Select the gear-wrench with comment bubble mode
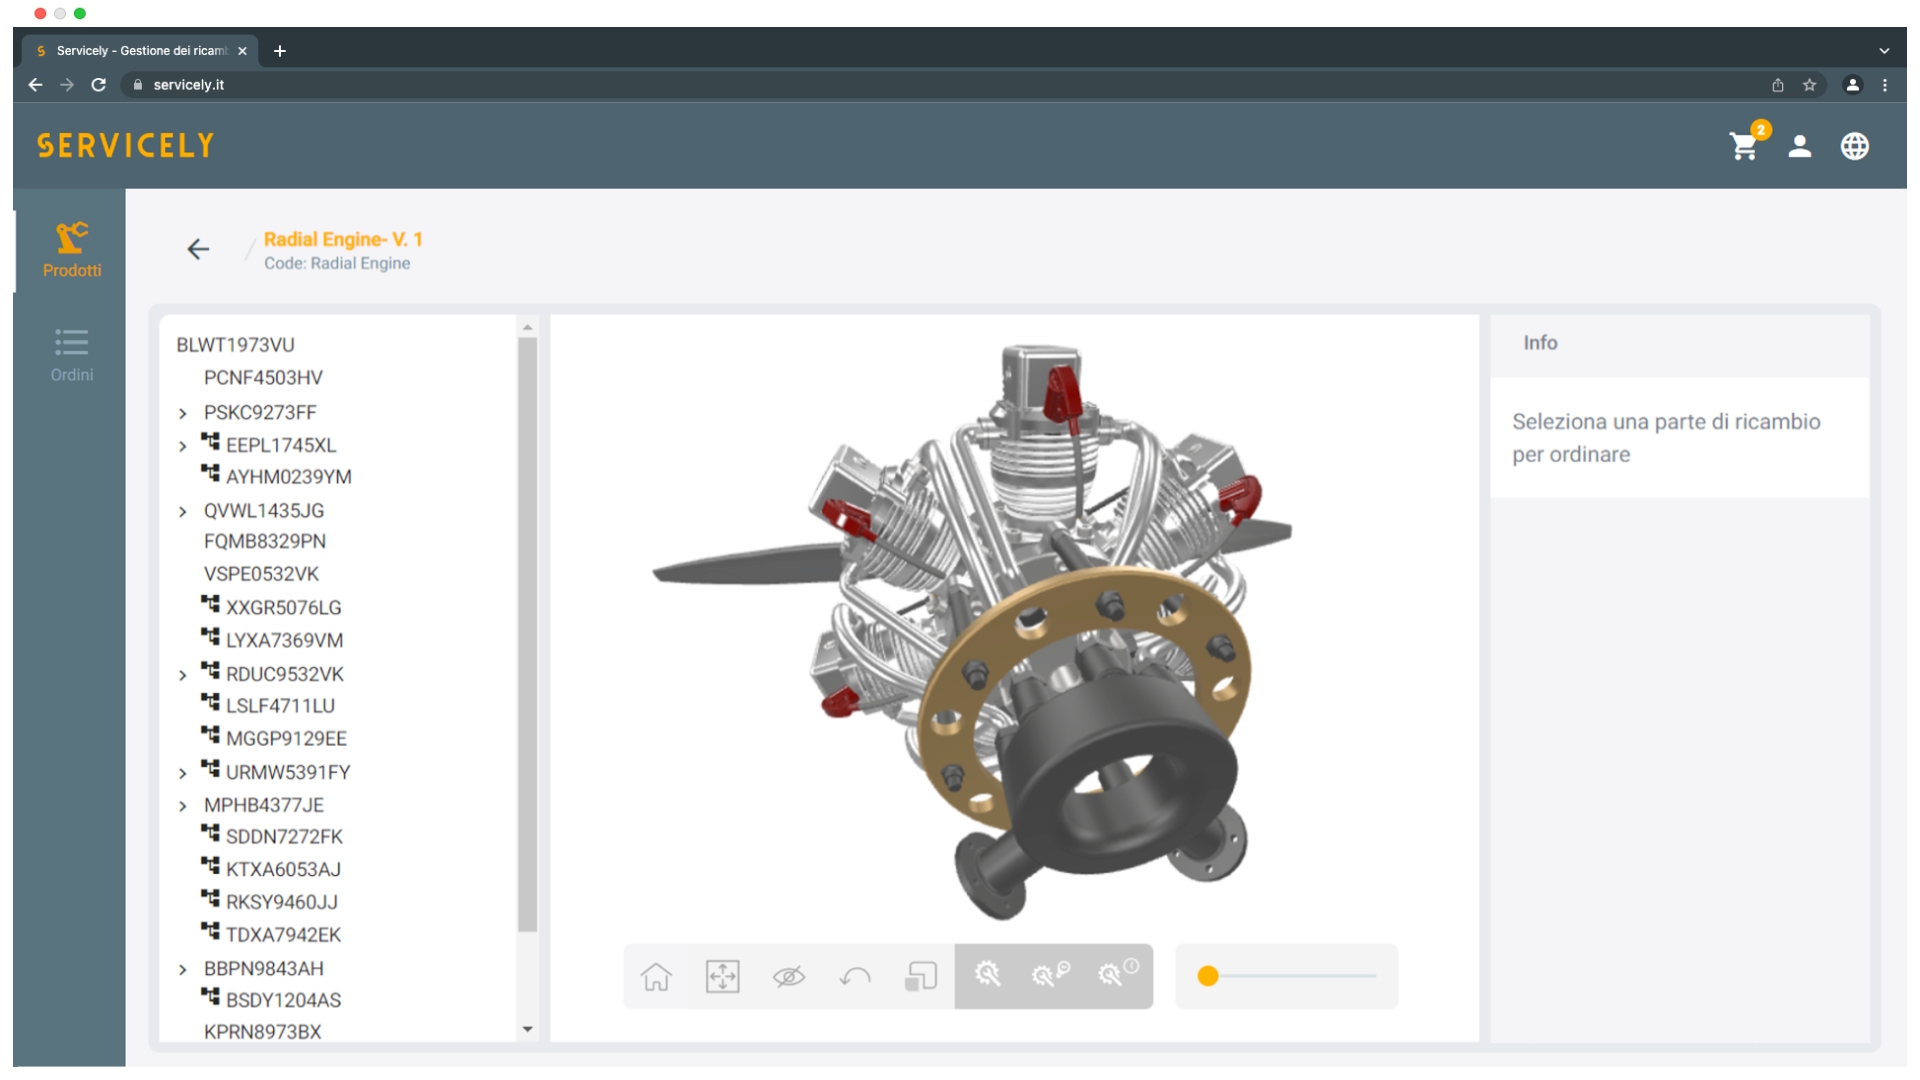Image resolution: width=1920 pixels, height=1080 pixels. (1050, 974)
